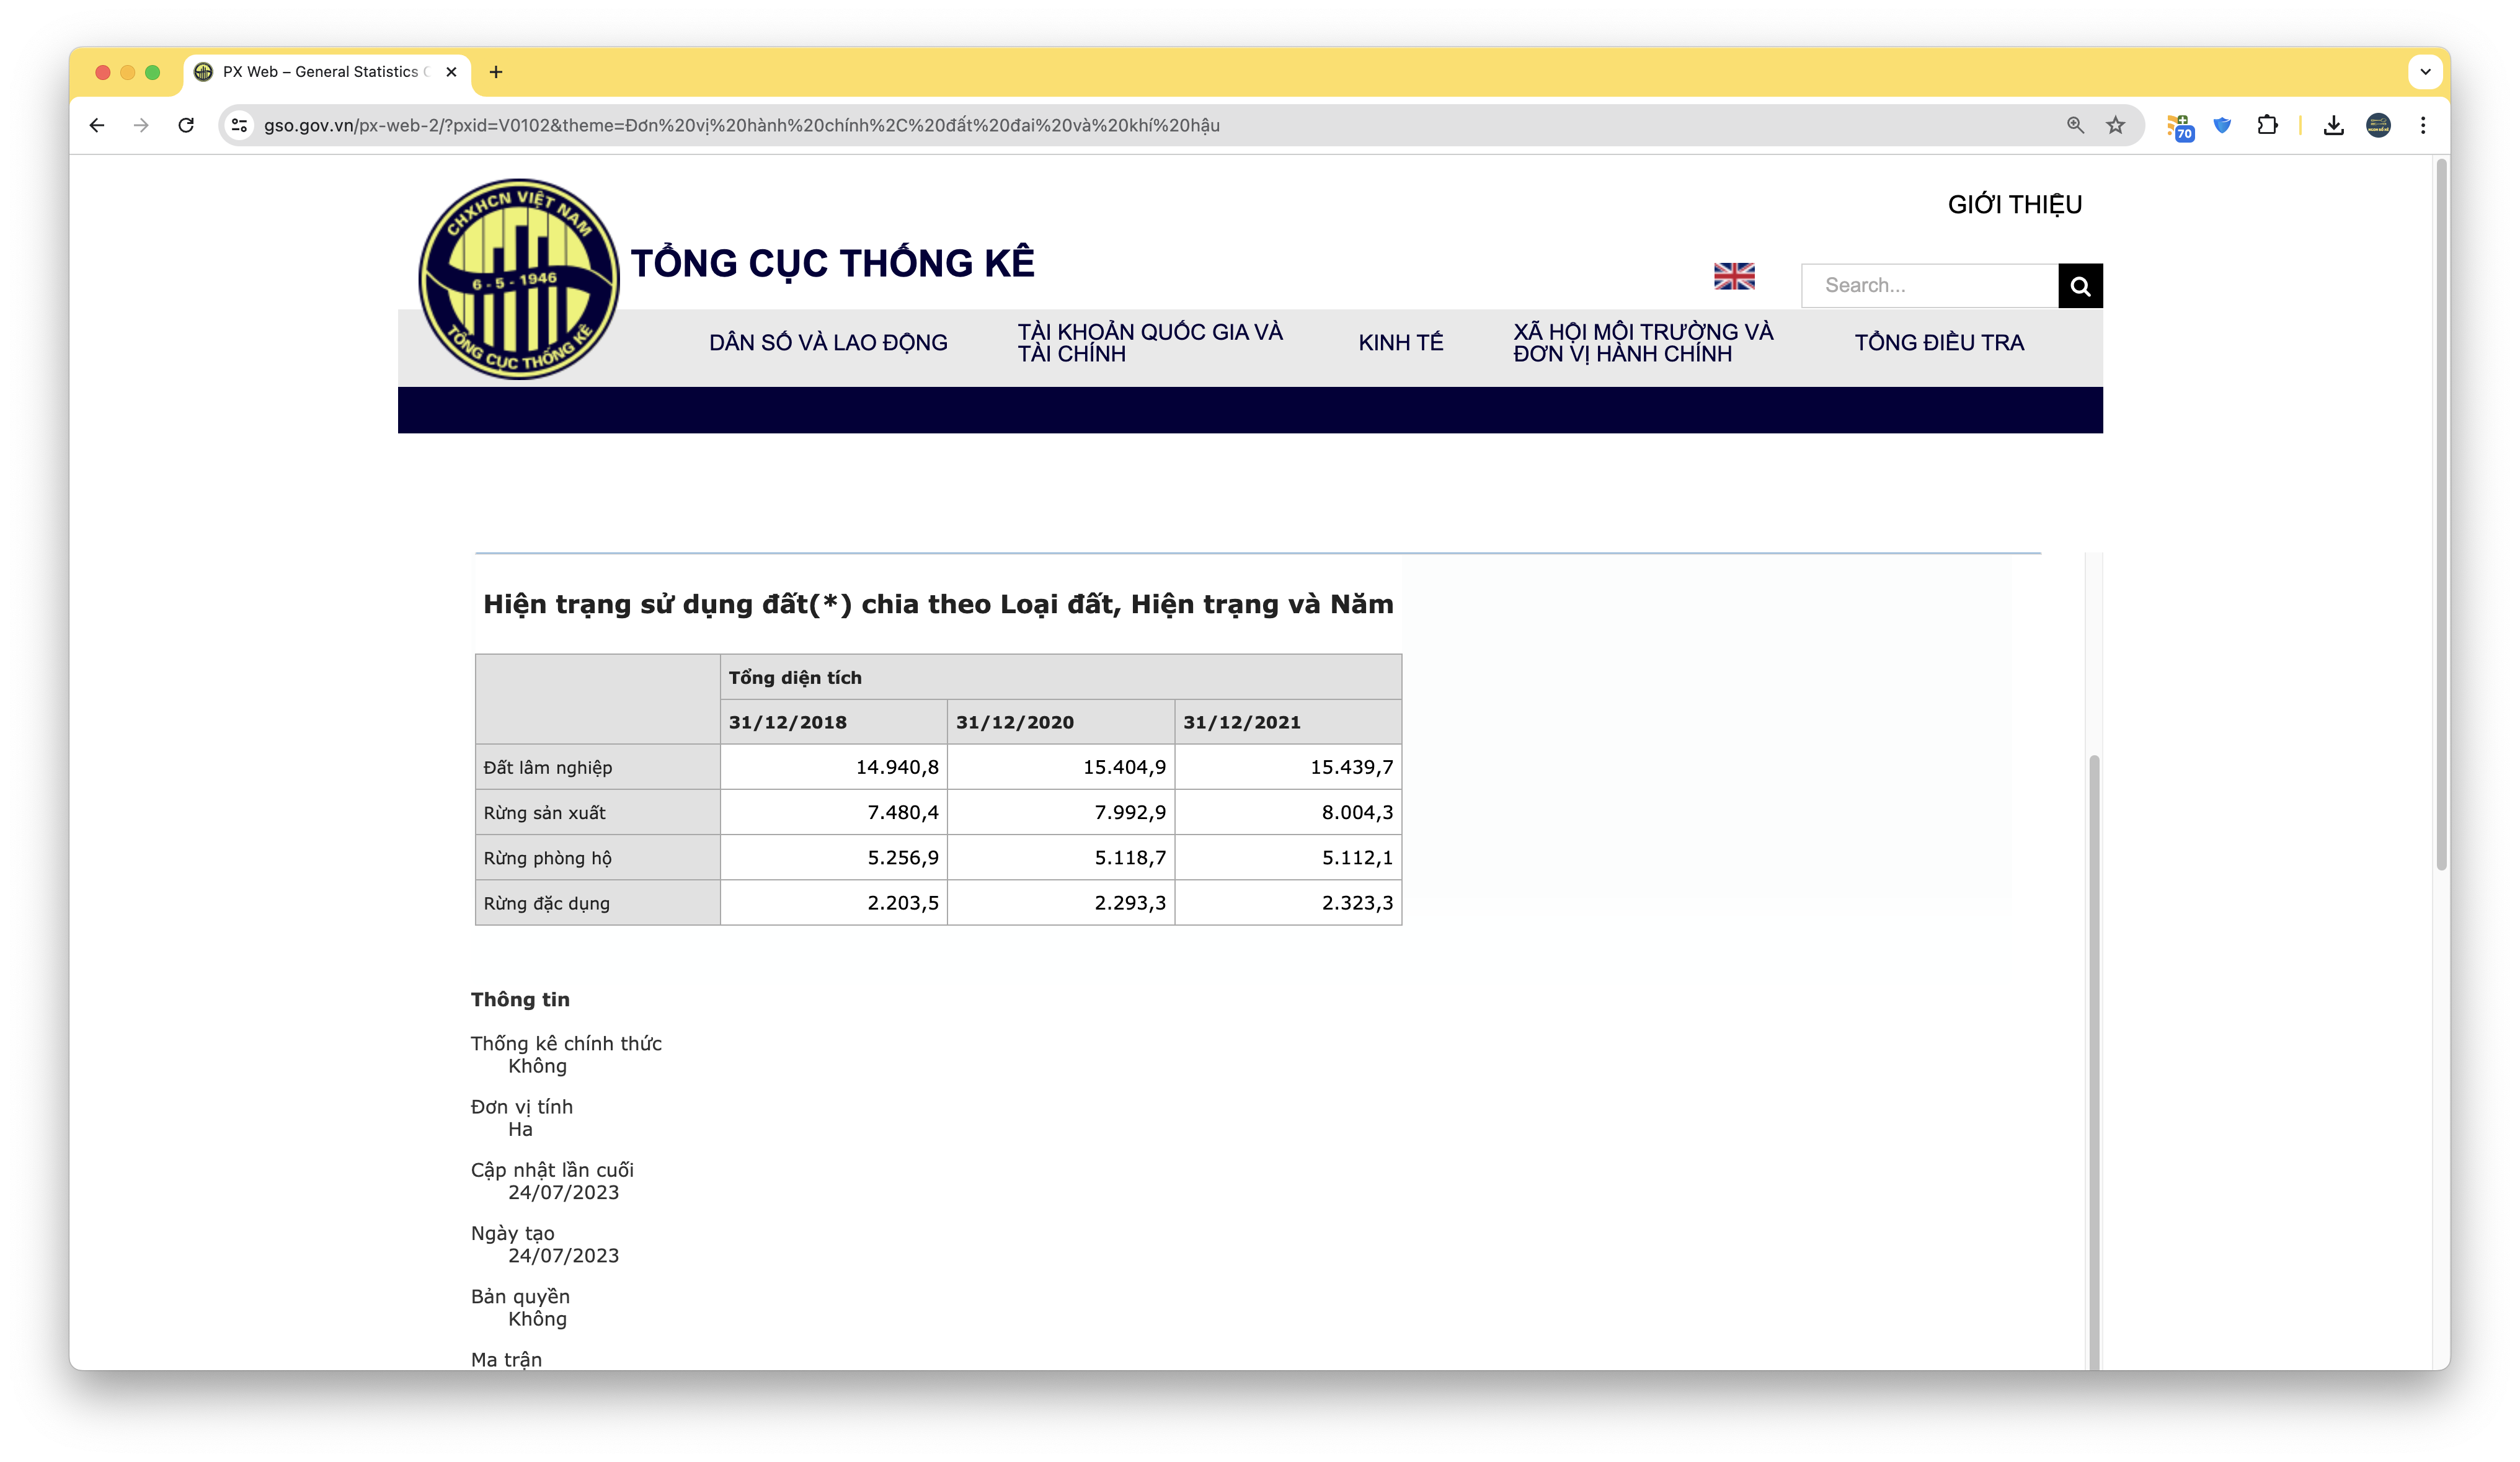Bookmark this page with the star icon
Viewport: 2520px width, 1462px height.
[x=2115, y=125]
